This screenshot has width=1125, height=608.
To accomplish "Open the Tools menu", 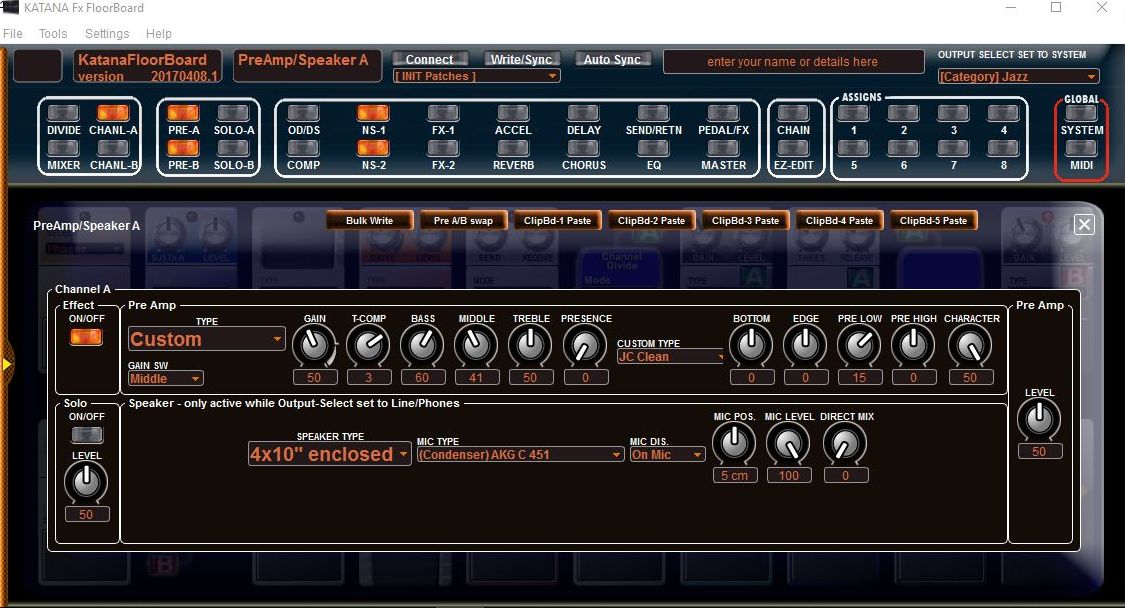I will 53,34.
